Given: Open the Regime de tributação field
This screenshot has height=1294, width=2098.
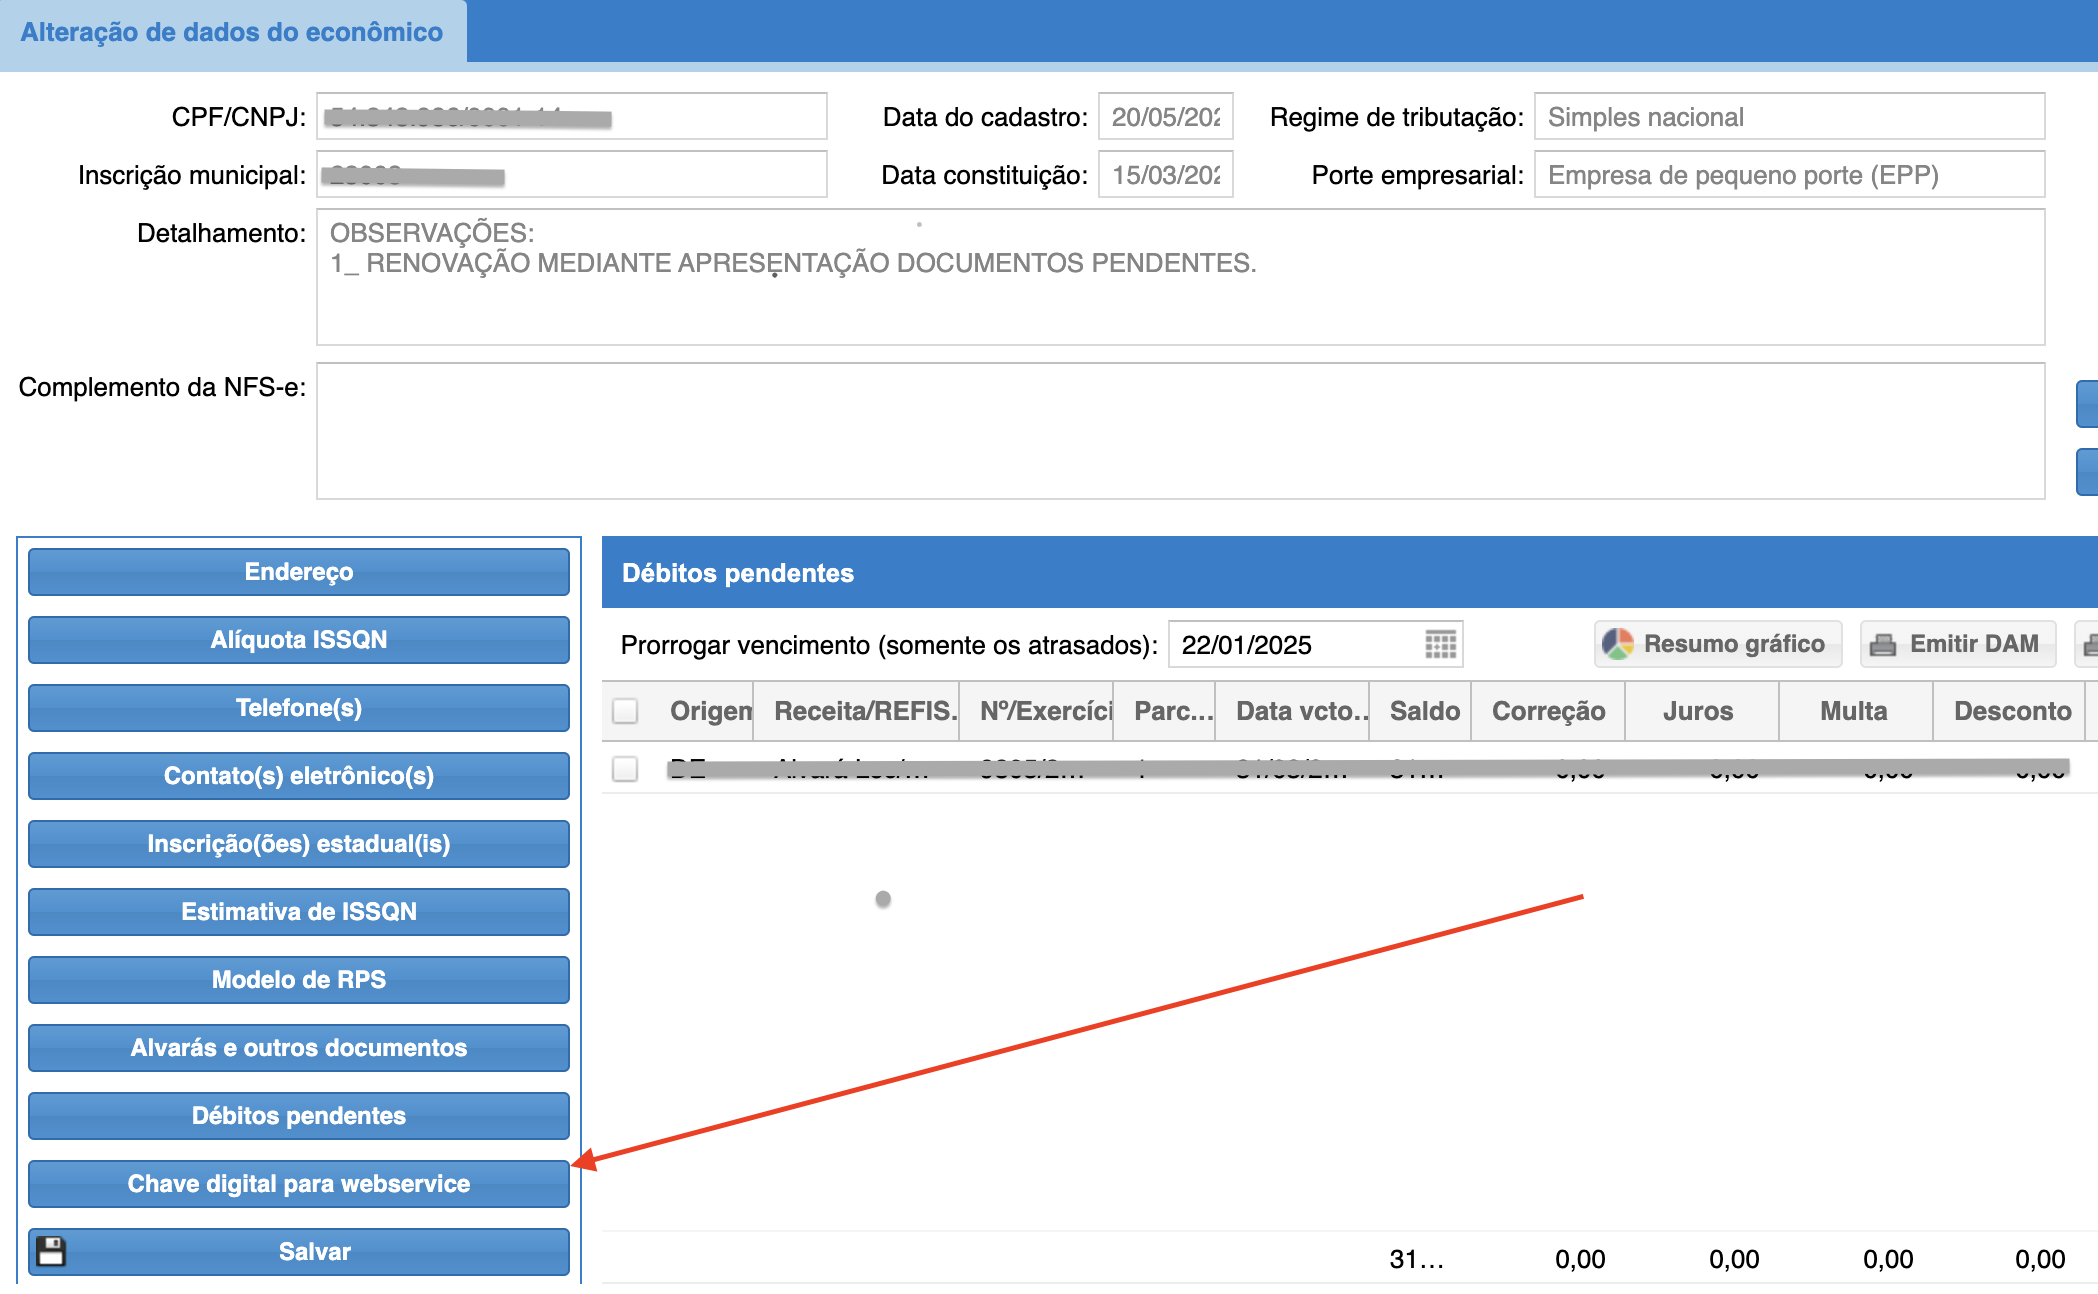Looking at the screenshot, I should (1788, 117).
